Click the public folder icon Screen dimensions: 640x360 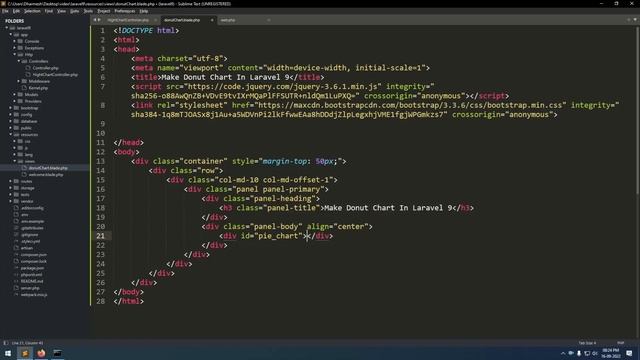[16, 128]
